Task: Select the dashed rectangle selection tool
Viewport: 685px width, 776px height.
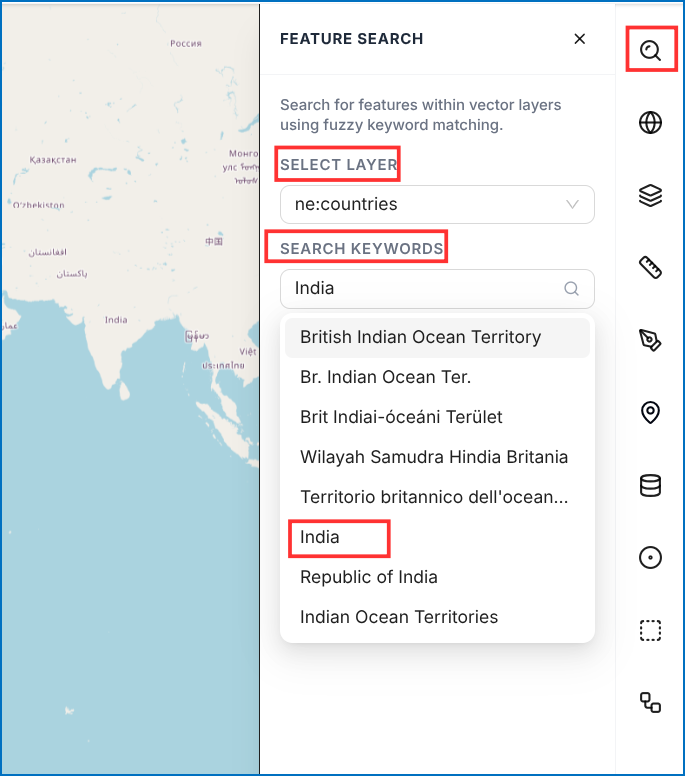Action: 650,630
